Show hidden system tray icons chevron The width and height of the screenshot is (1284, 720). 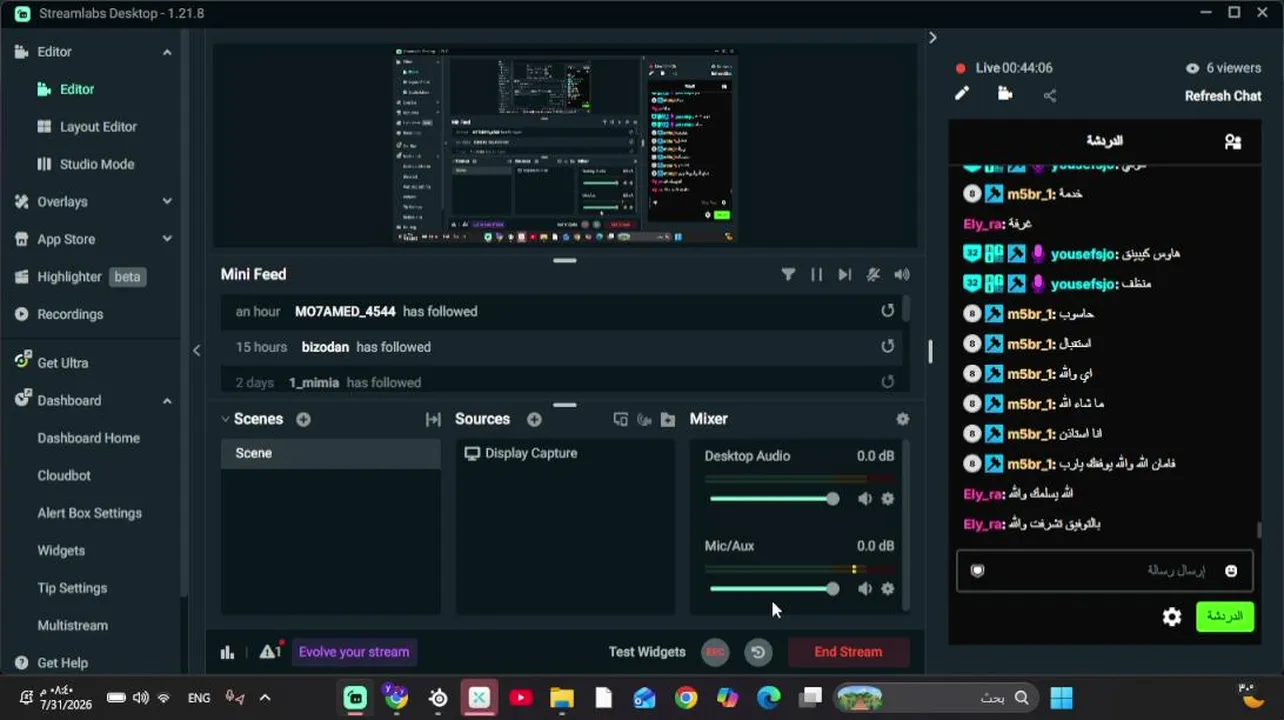pos(265,698)
